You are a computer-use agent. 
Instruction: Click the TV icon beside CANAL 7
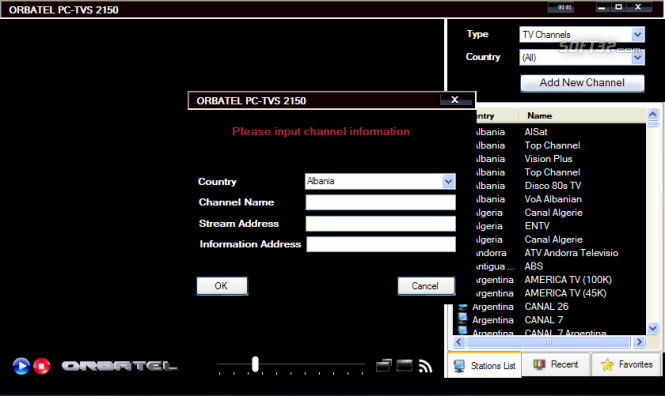pos(463,318)
